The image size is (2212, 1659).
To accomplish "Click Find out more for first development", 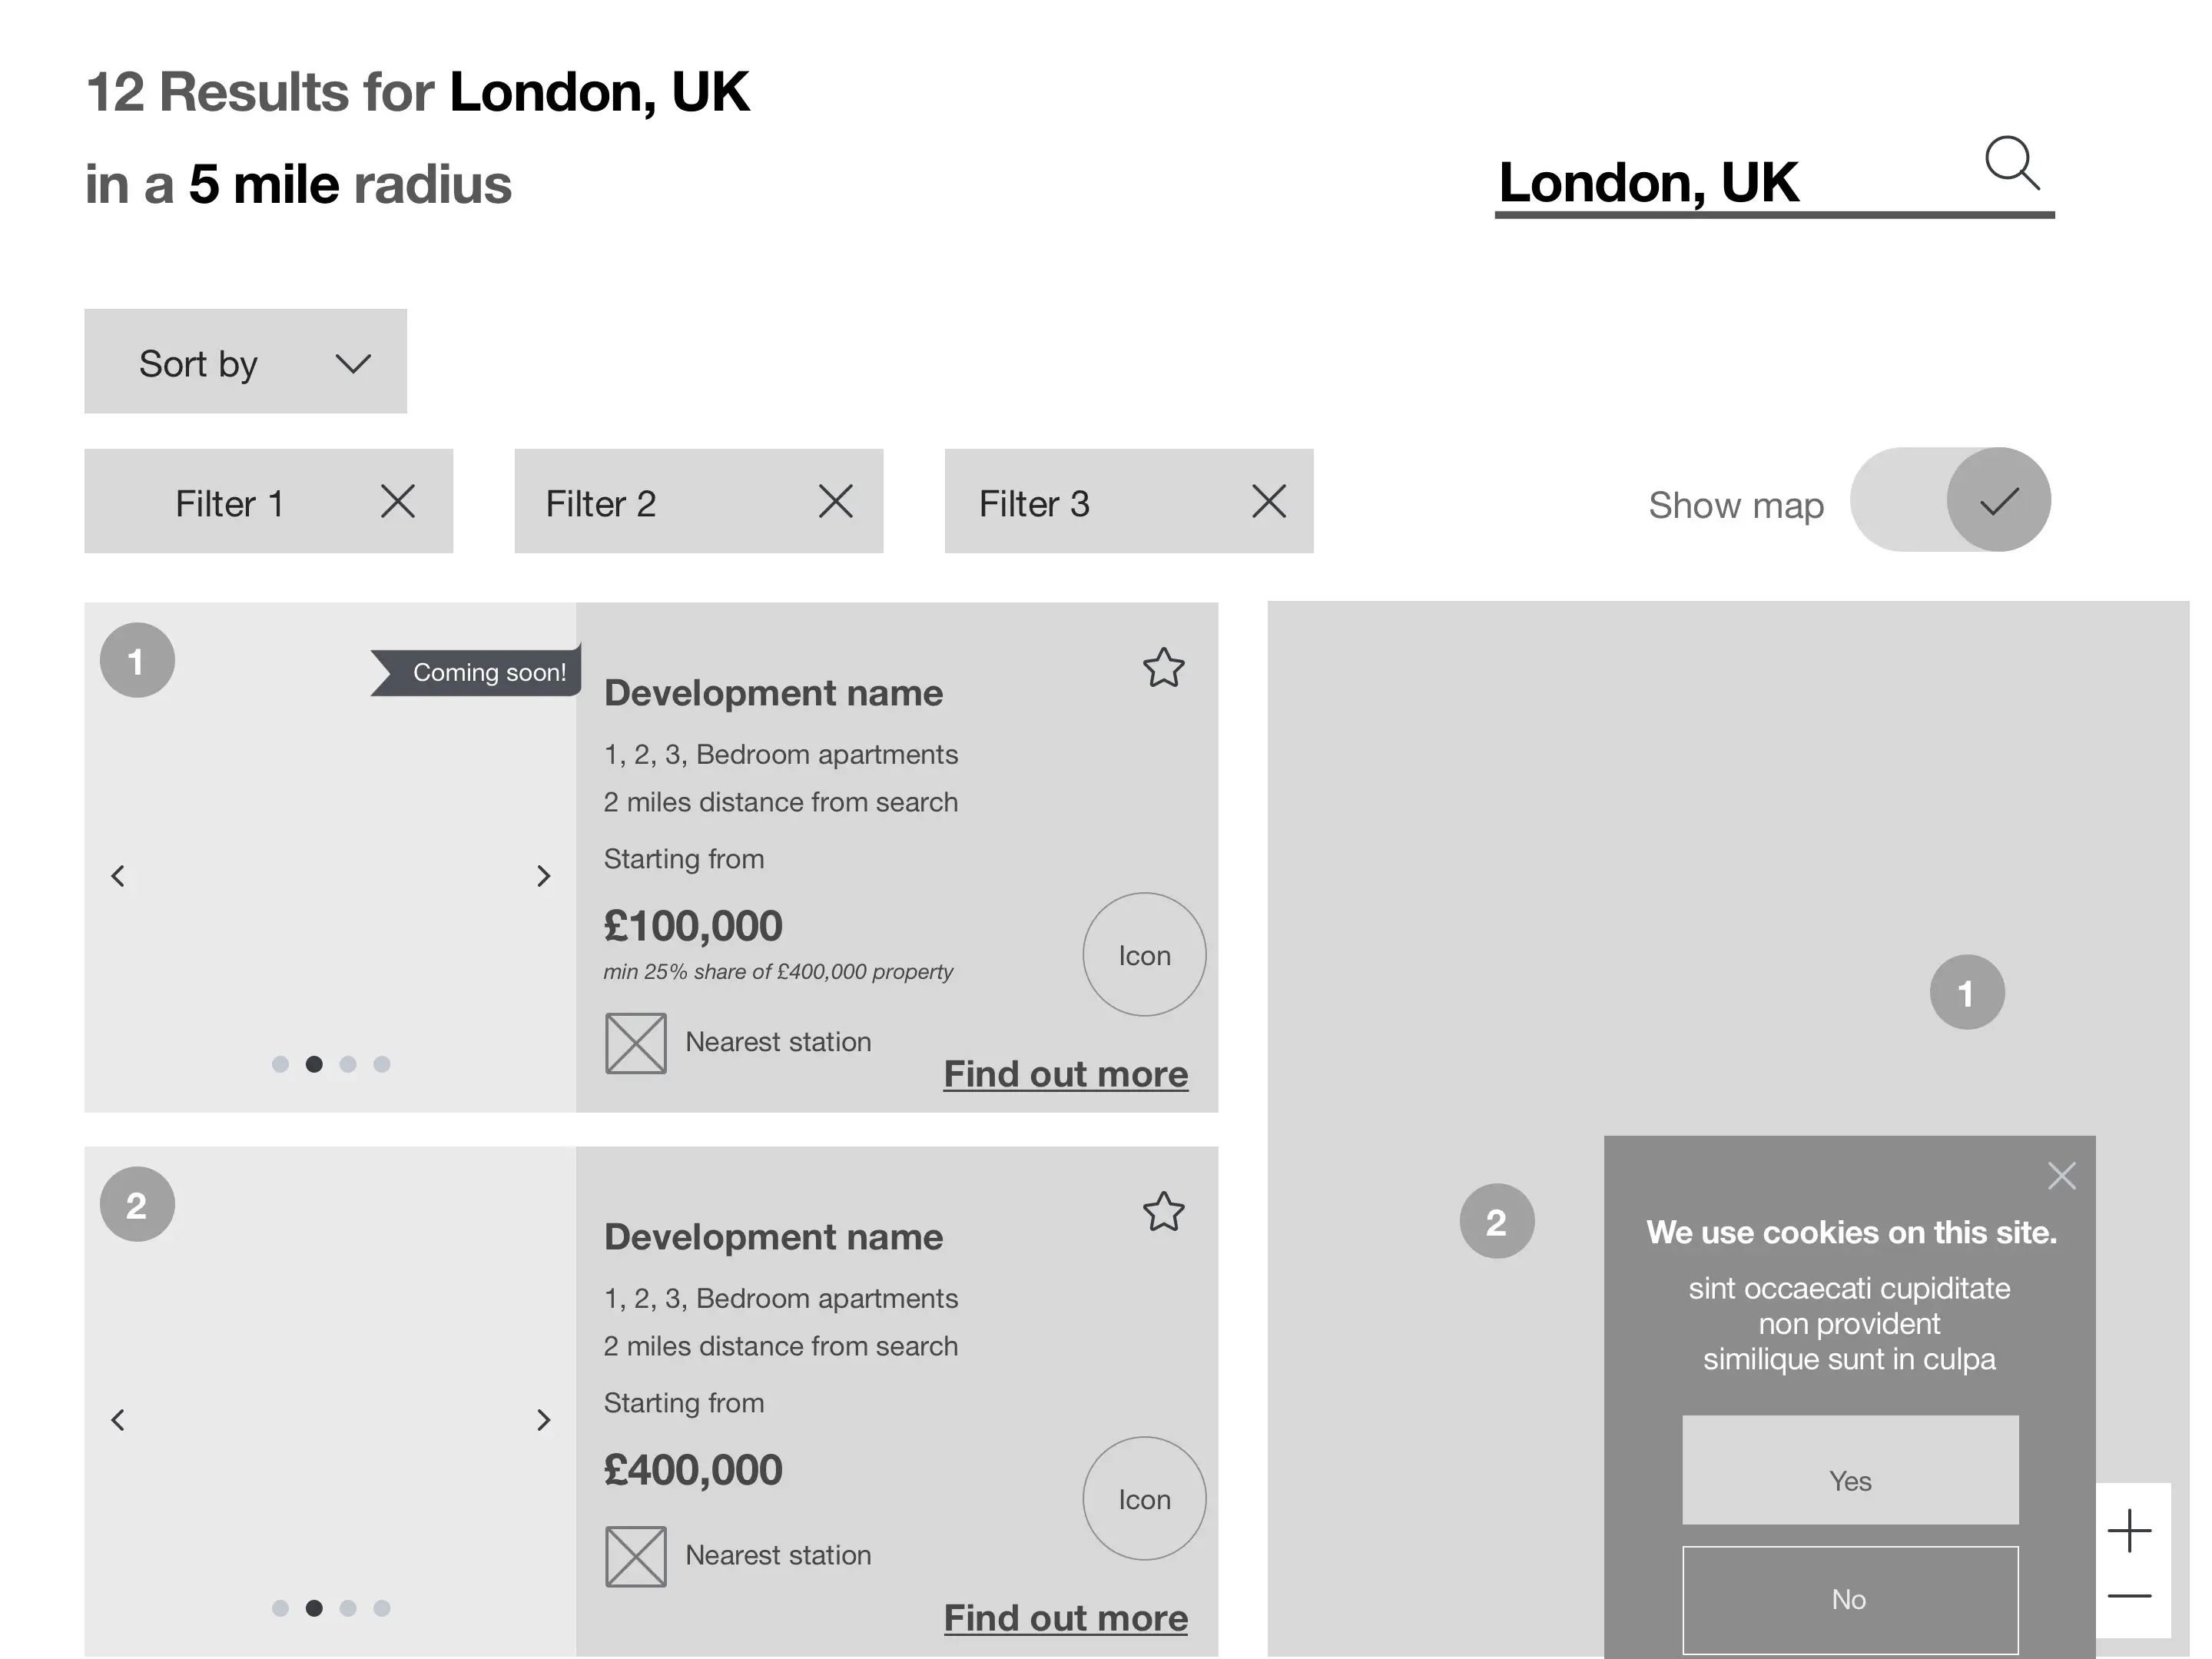I will (x=1065, y=1074).
